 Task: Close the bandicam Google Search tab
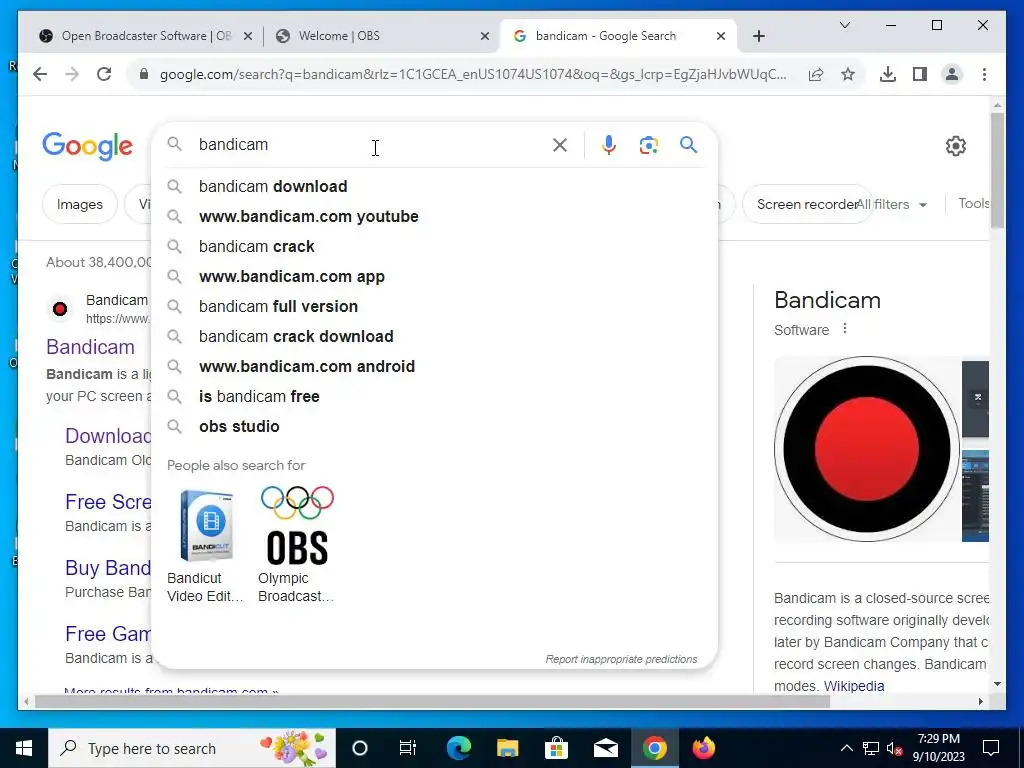coord(721,37)
